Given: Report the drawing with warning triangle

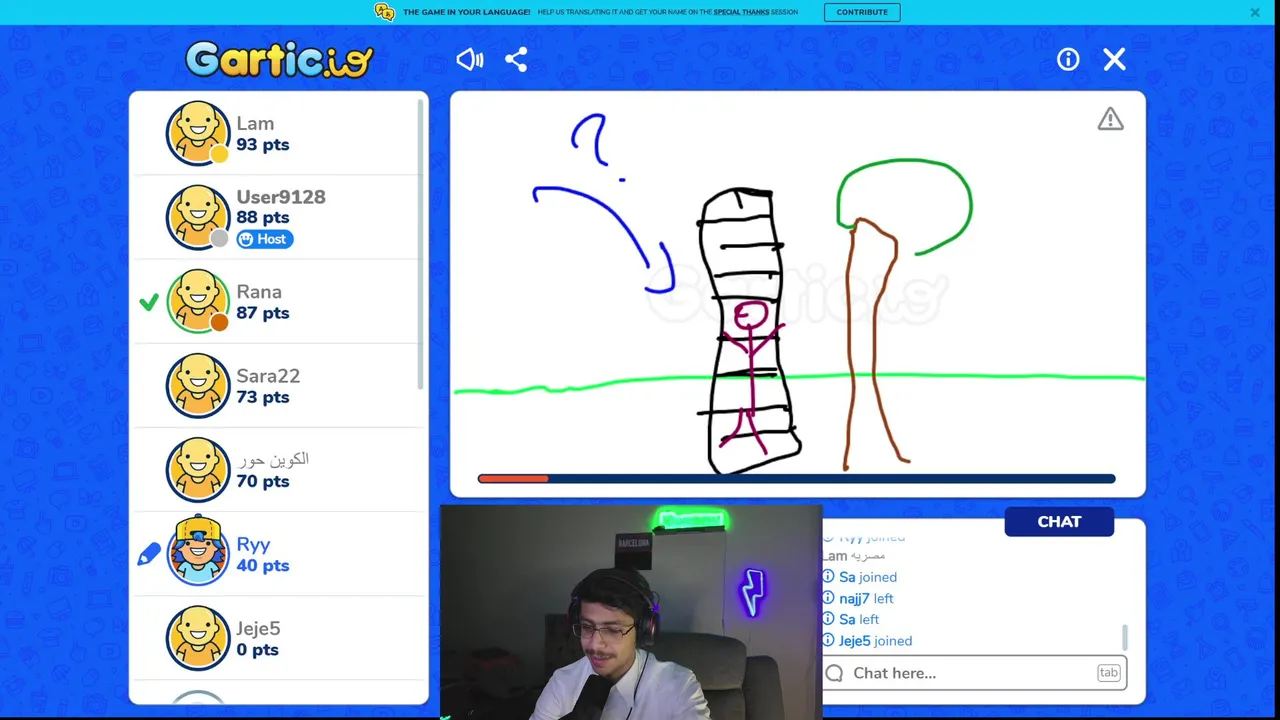Looking at the screenshot, I should coord(1110,119).
